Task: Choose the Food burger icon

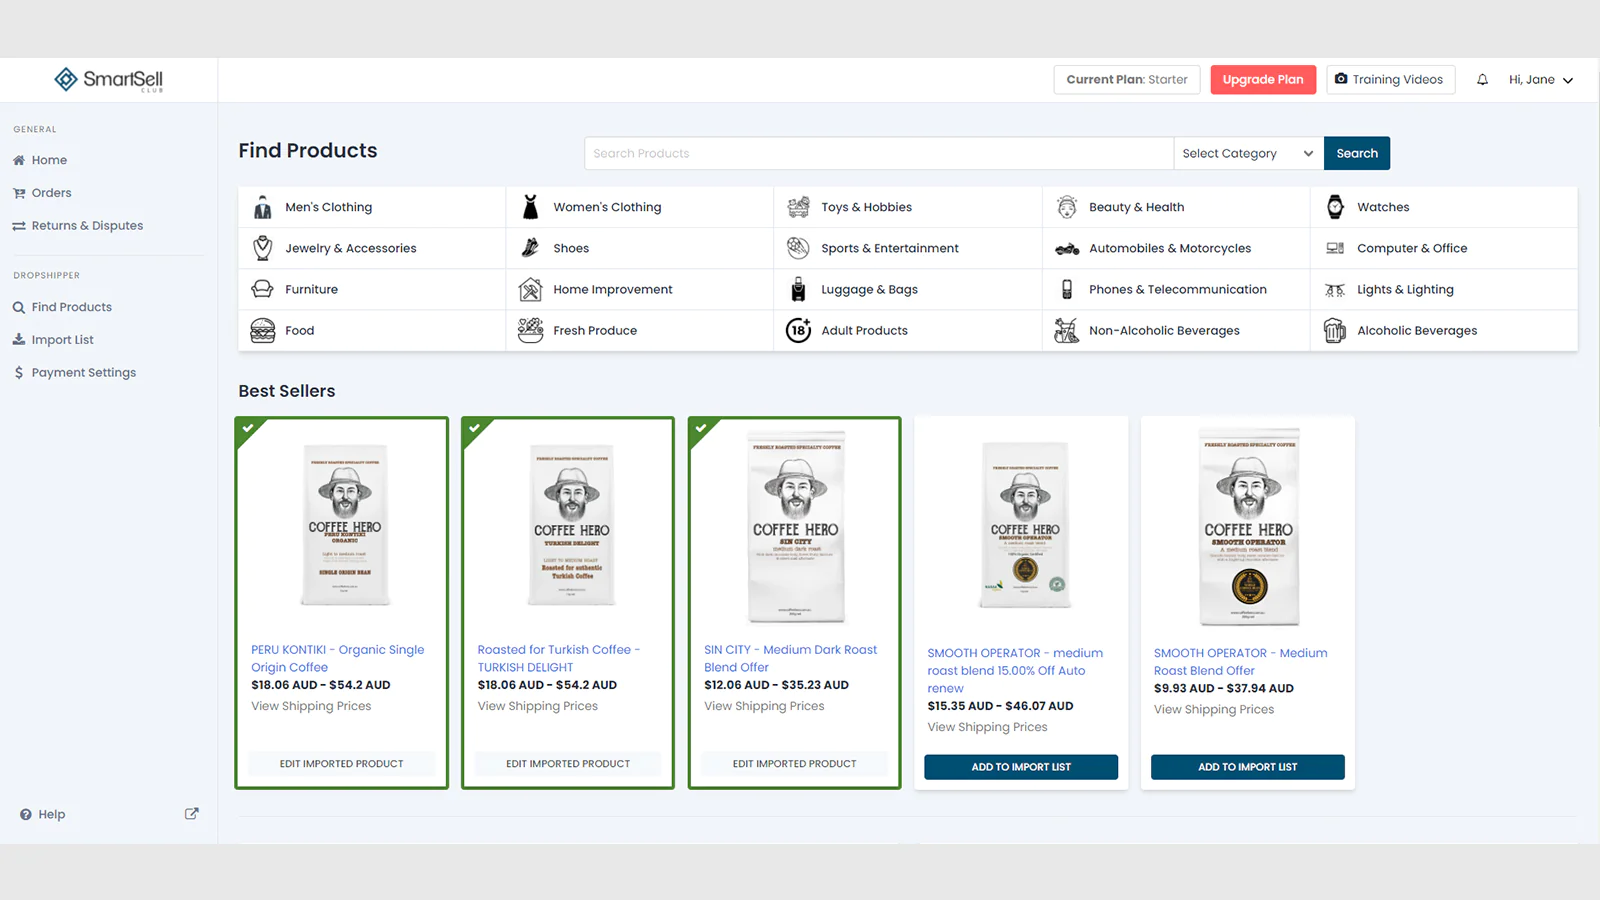Action: 262,330
